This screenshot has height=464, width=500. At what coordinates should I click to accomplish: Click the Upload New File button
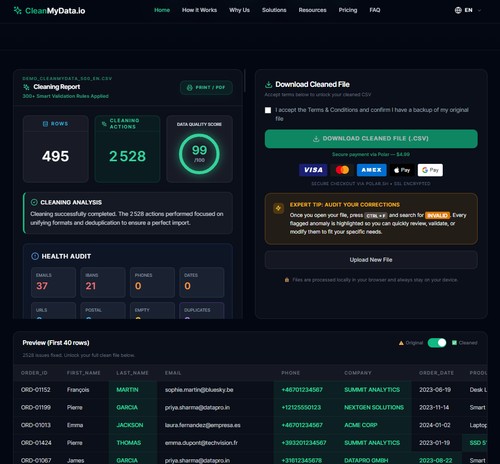[x=371, y=260]
